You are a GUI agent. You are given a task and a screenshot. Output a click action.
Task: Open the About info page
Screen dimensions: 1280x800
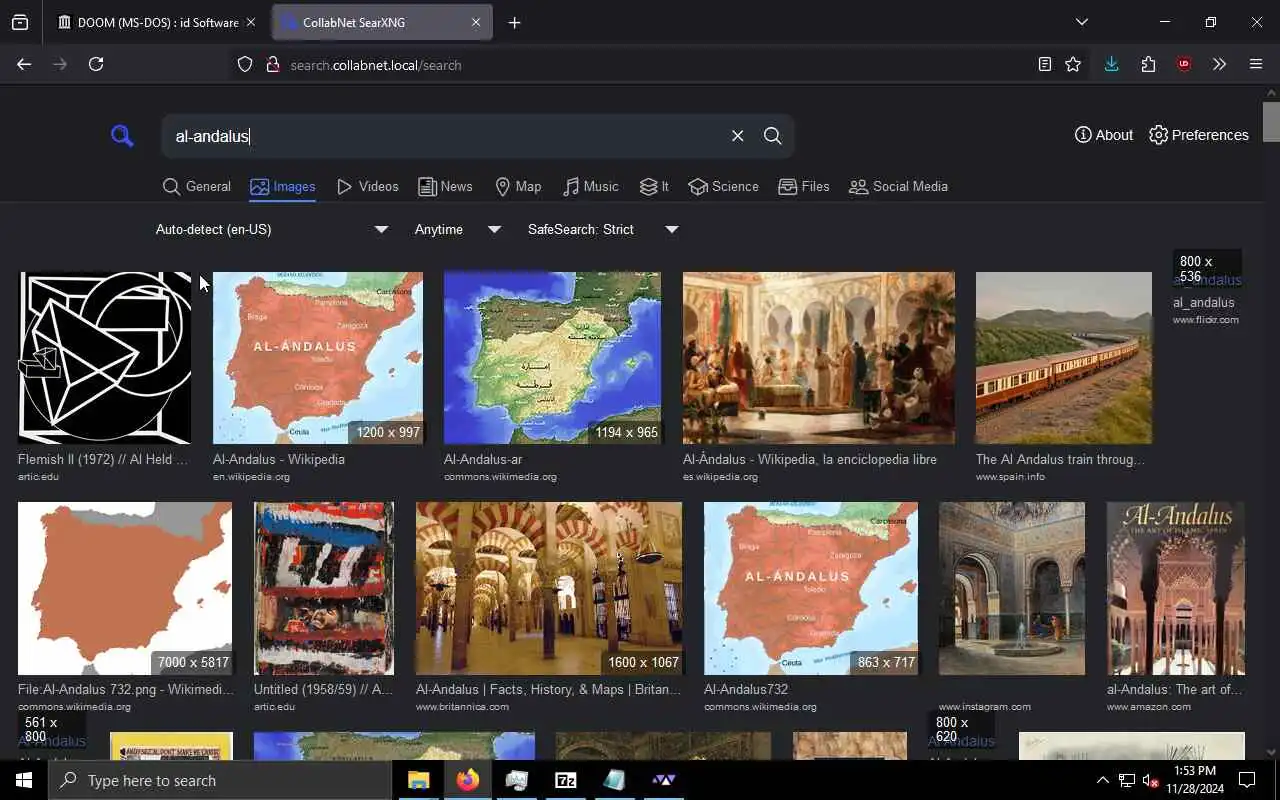tap(1104, 135)
